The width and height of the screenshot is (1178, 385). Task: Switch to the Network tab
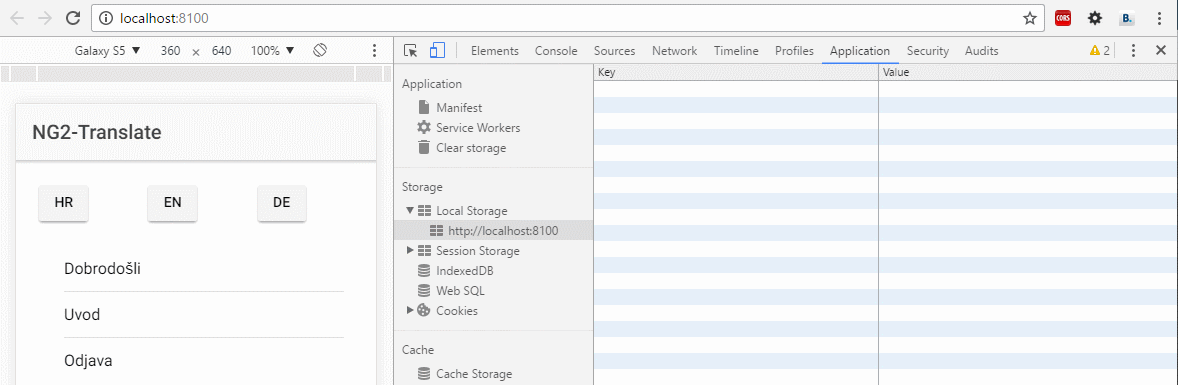(675, 51)
